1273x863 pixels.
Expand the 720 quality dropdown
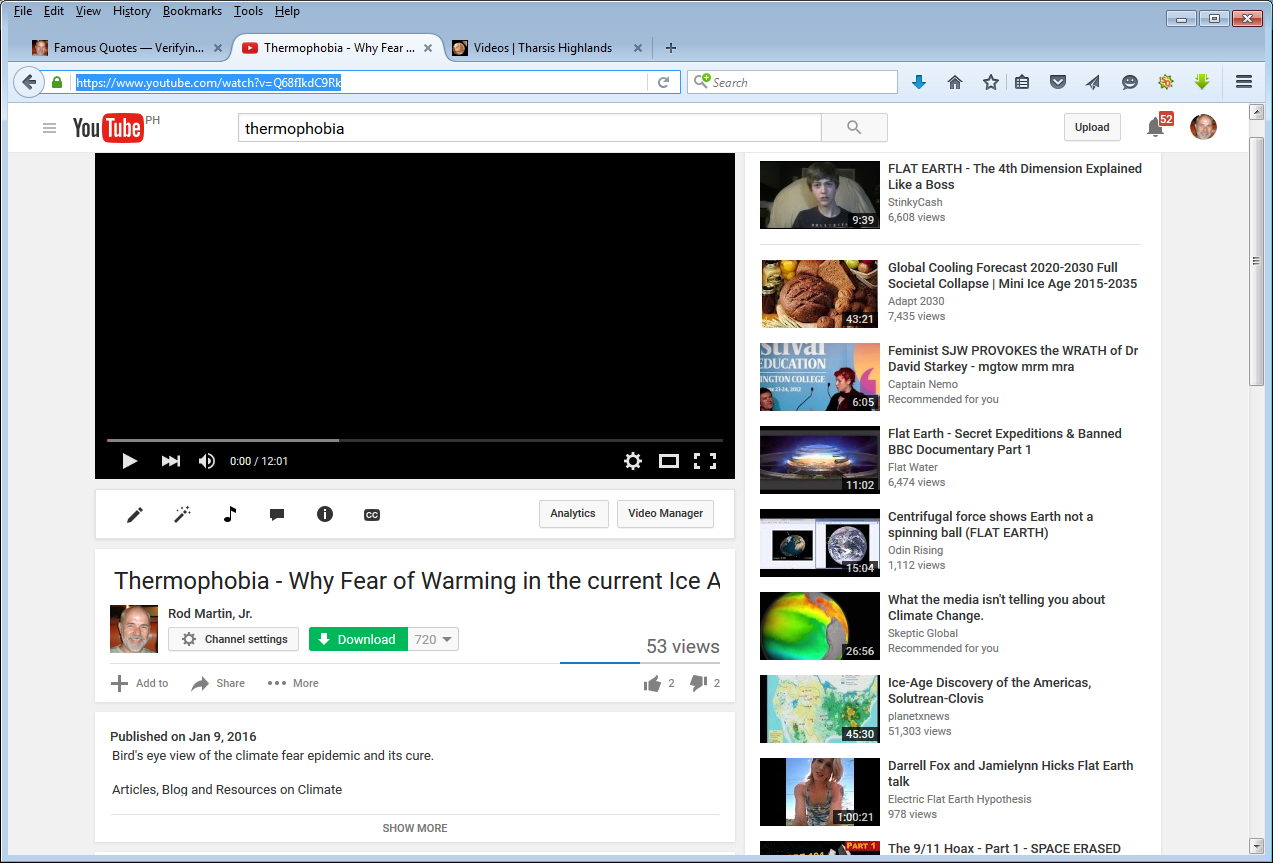click(434, 639)
